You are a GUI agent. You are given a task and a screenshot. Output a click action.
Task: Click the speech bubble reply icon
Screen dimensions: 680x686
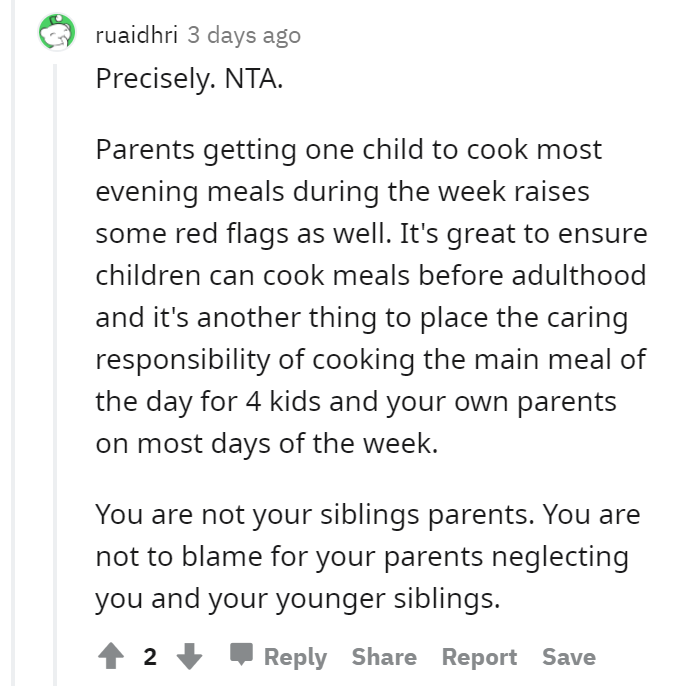click(x=242, y=654)
